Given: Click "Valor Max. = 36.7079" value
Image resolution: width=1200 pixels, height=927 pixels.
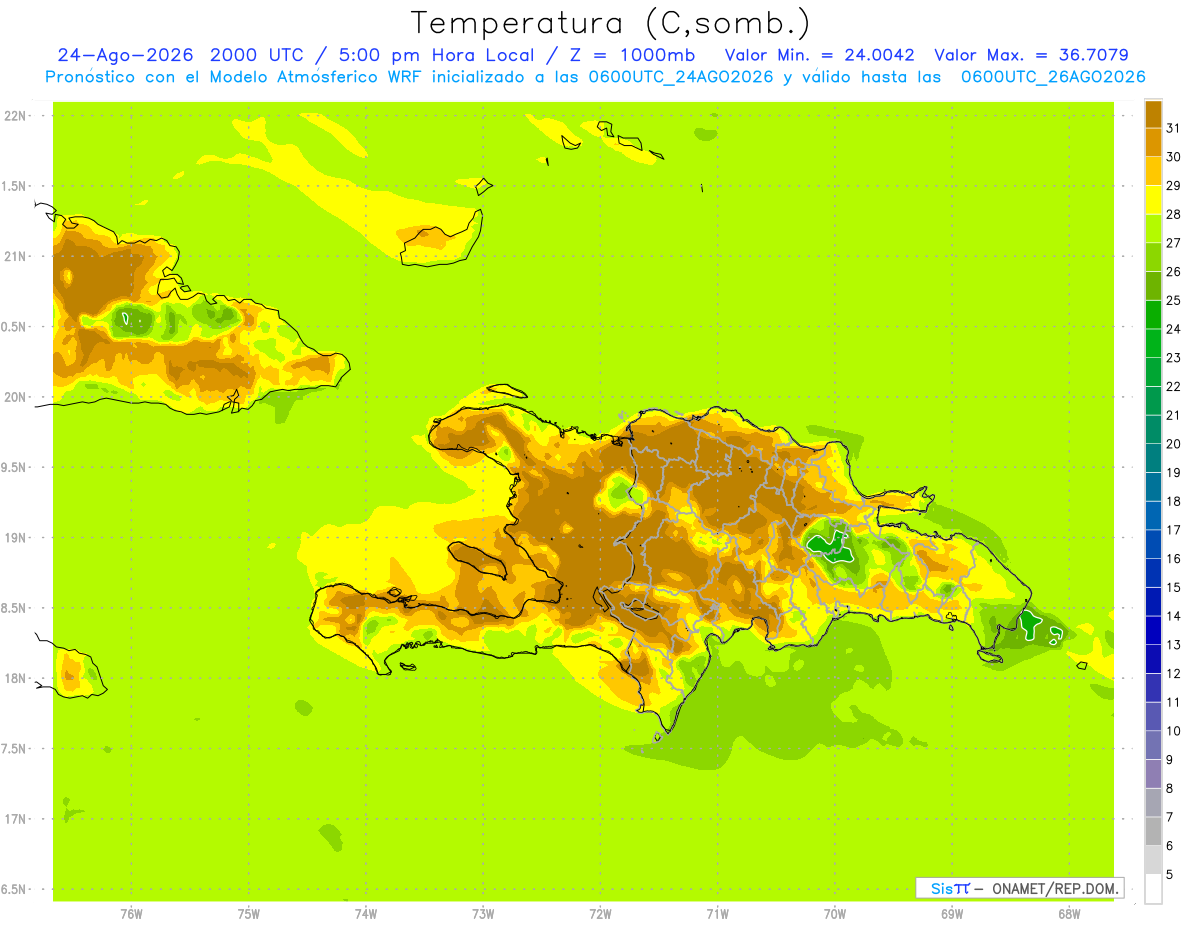Looking at the screenshot, I should pyautogui.click(x=1031, y=55).
